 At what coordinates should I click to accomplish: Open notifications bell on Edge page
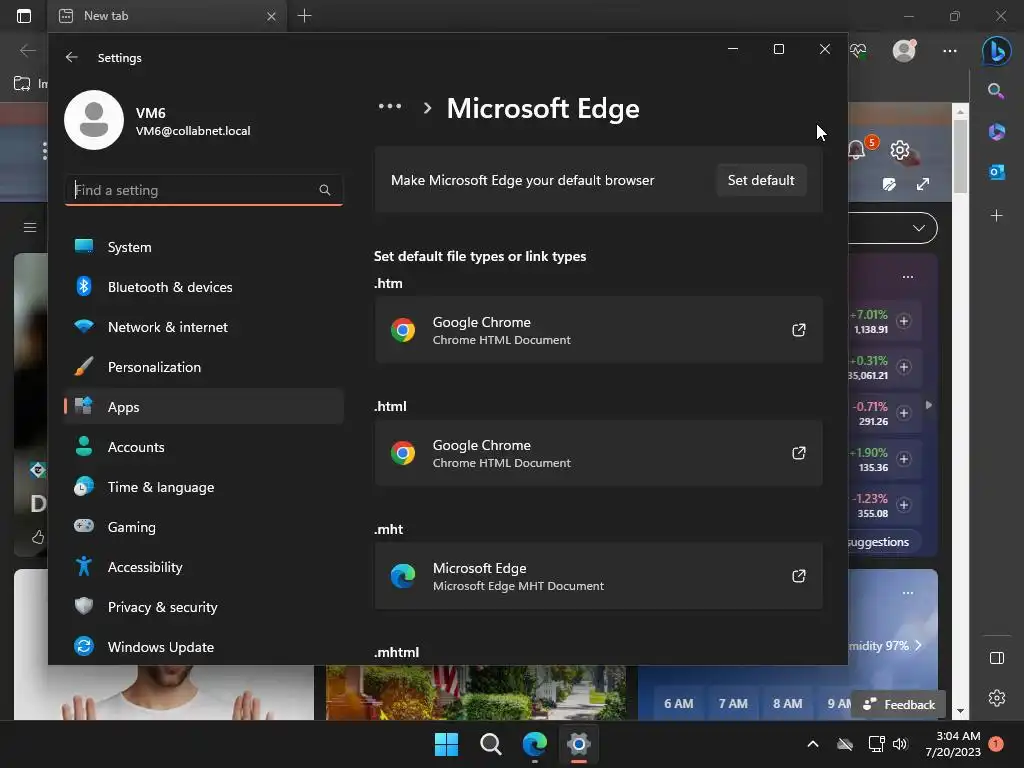point(857,150)
